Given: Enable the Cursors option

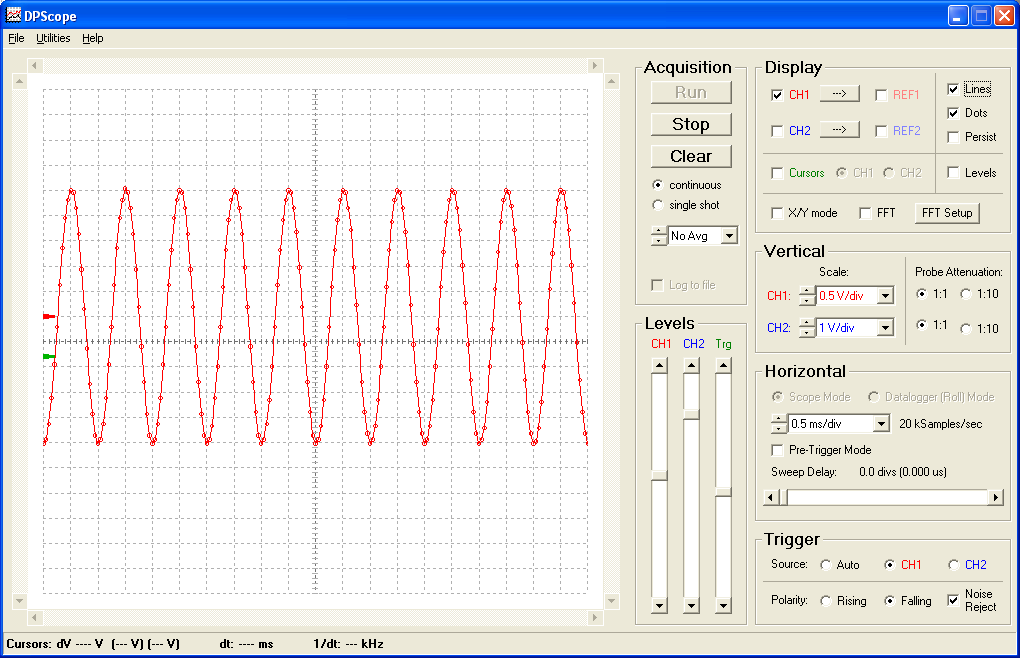Looking at the screenshot, I should (x=777, y=172).
